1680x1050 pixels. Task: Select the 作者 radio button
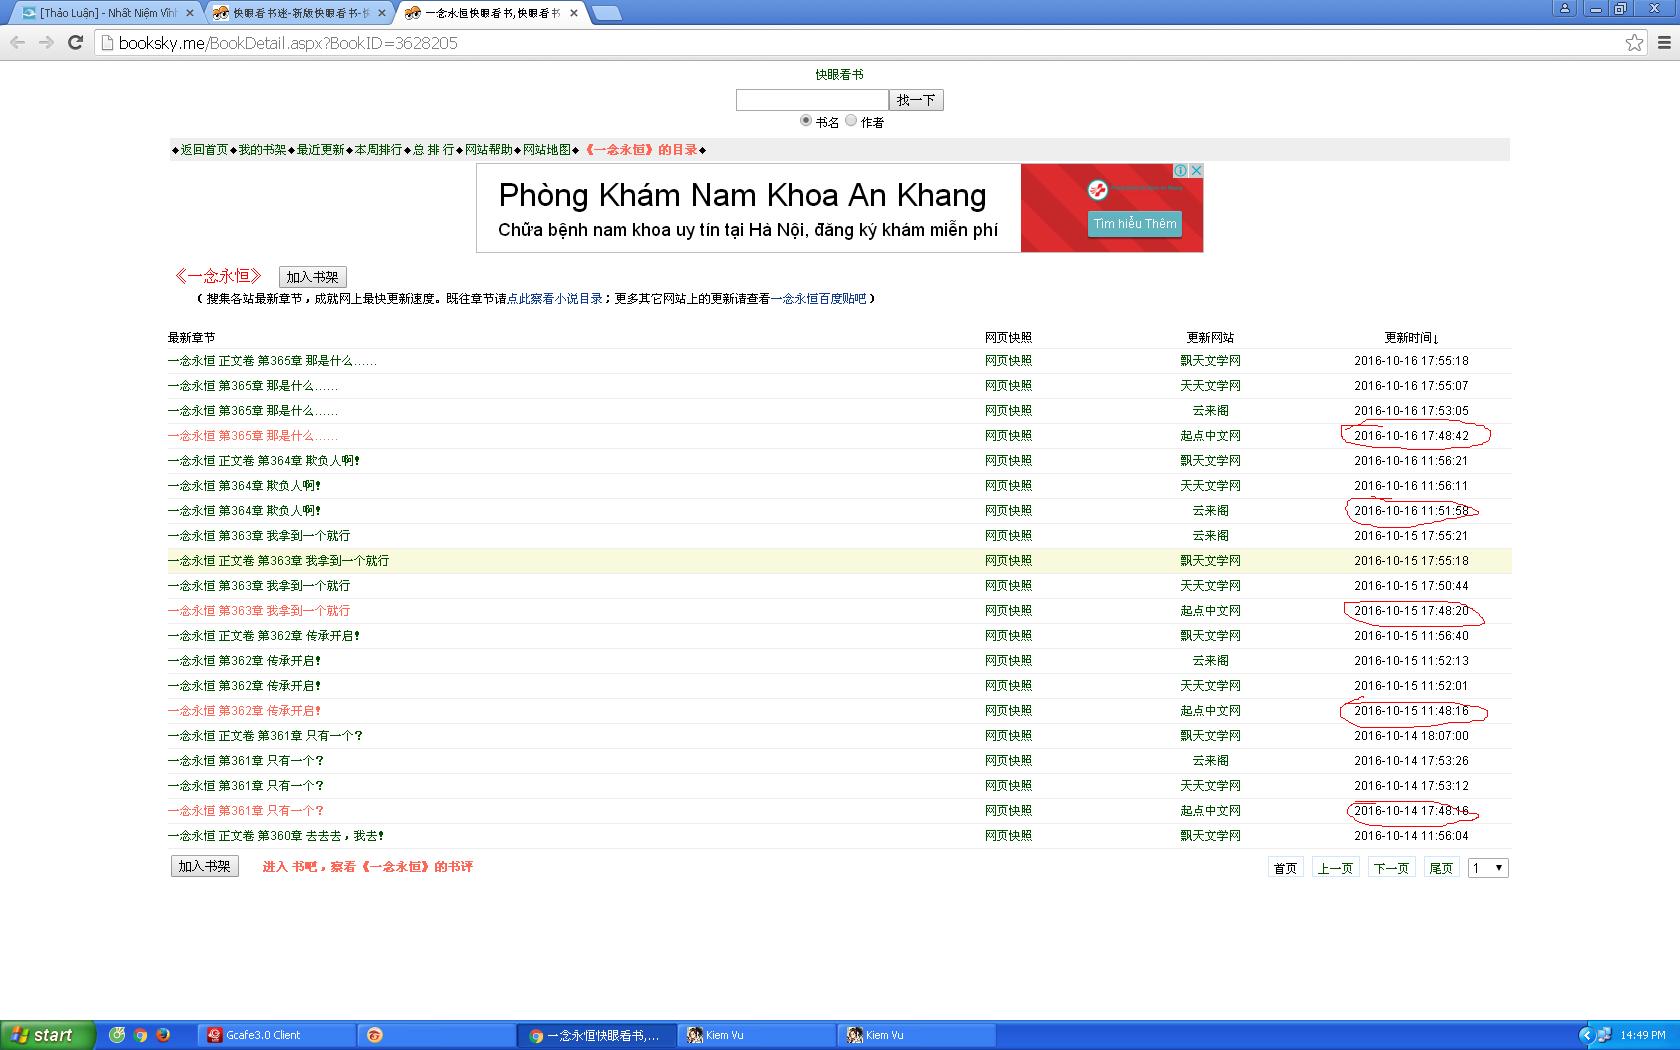click(851, 121)
